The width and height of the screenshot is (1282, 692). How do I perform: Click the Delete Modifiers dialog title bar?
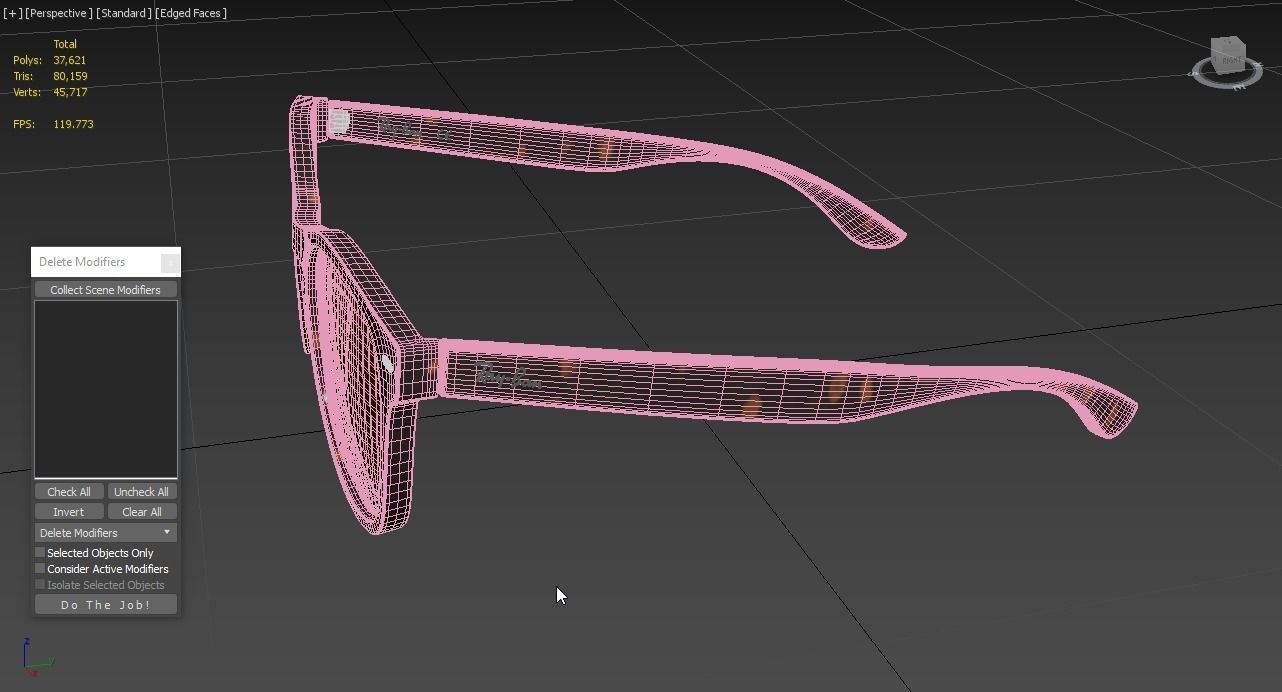pyautogui.click(x=96, y=262)
